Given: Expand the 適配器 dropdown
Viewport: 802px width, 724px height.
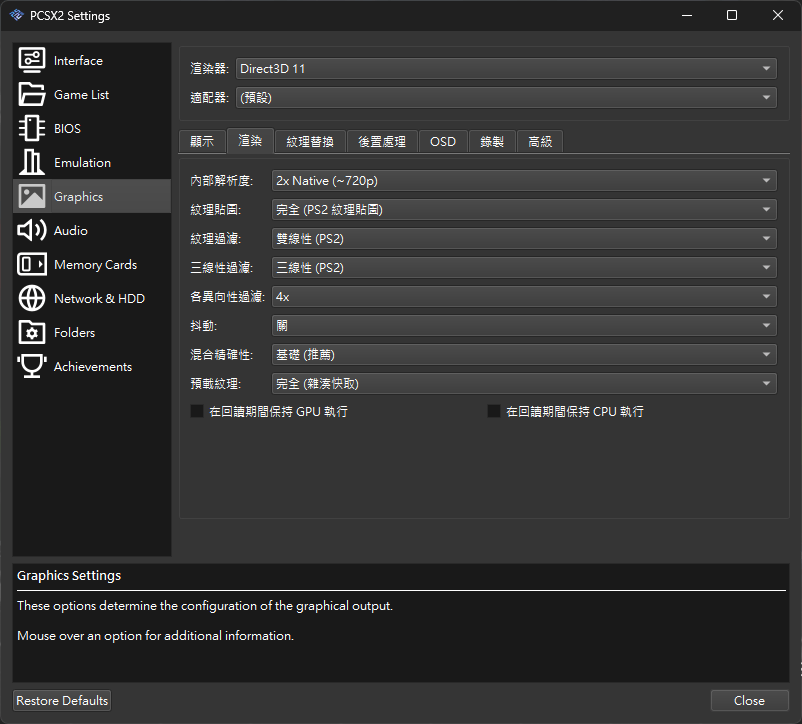Looking at the screenshot, I should pyautogui.click(x=505, y=97).
